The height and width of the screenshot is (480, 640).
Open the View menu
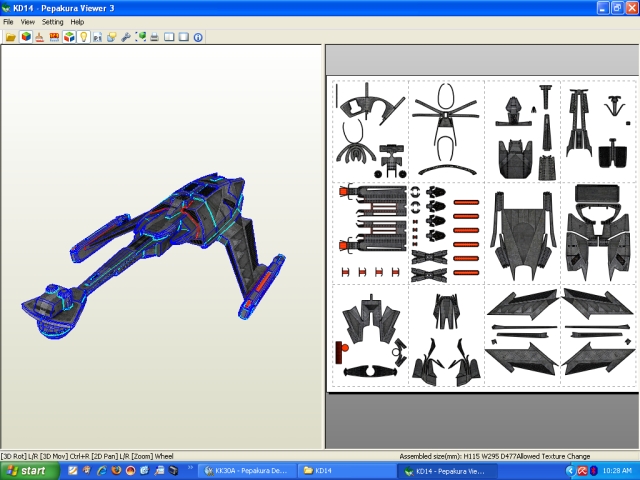coord(28,22)
